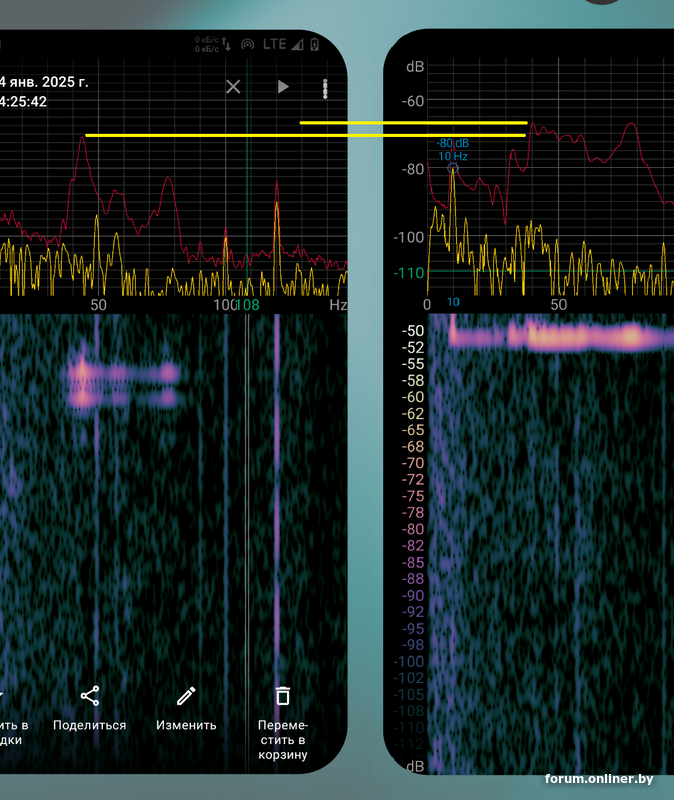Click the date '2025 г.' text
The width and height of the screenshot is (674, 800).
tap(66, 82)
